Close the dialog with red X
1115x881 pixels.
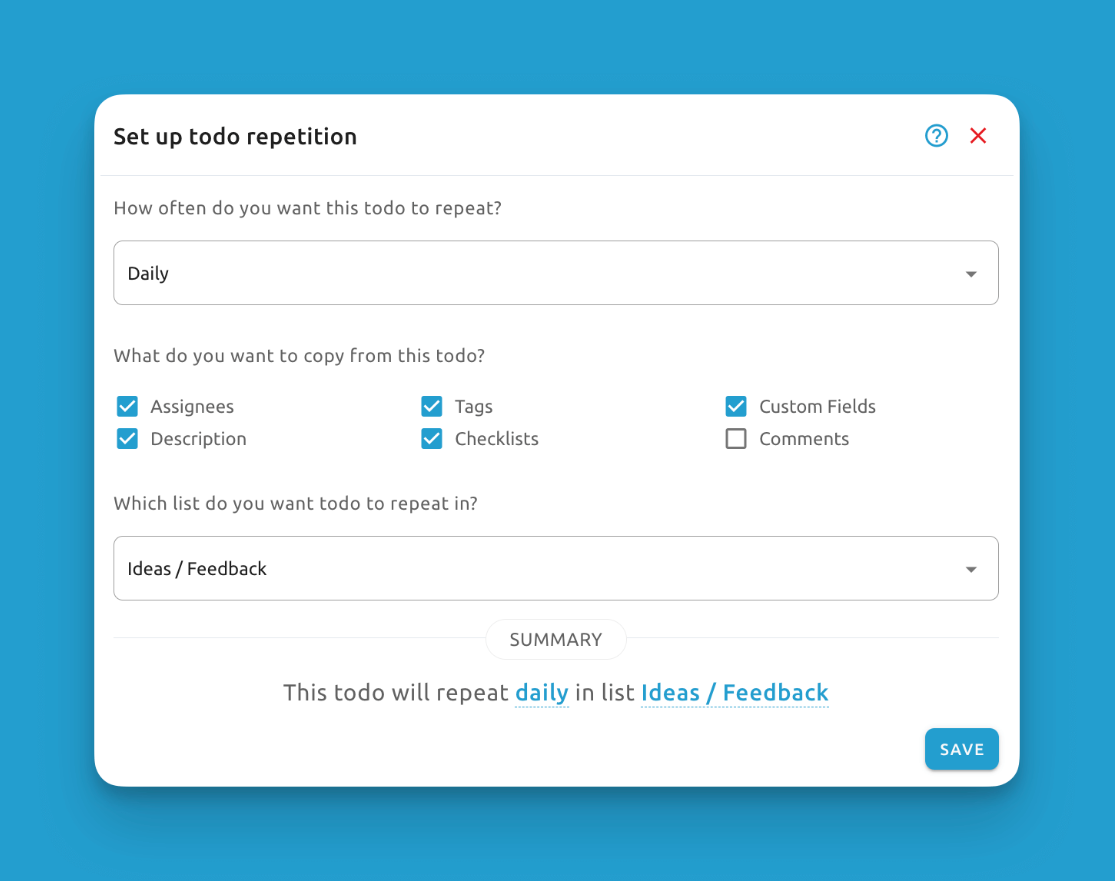(x=978, y=136)
